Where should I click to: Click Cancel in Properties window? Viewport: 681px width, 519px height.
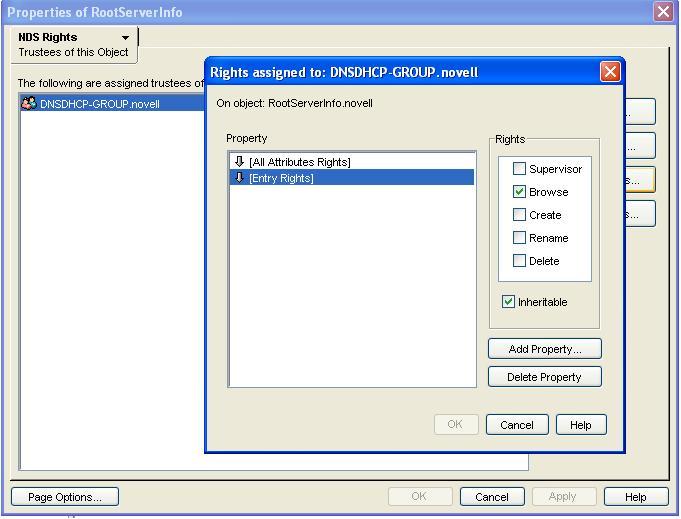(x=492, y=496)
